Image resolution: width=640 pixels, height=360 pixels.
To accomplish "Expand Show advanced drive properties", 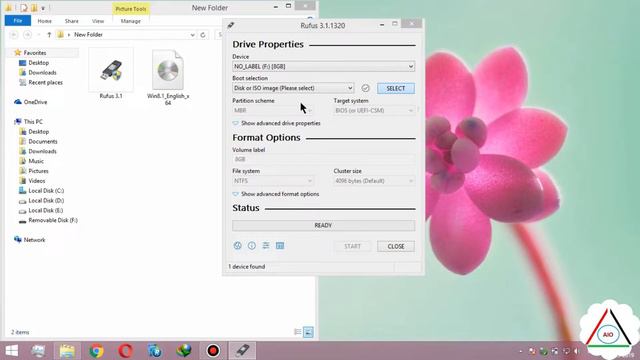I will tap(276, 123).
